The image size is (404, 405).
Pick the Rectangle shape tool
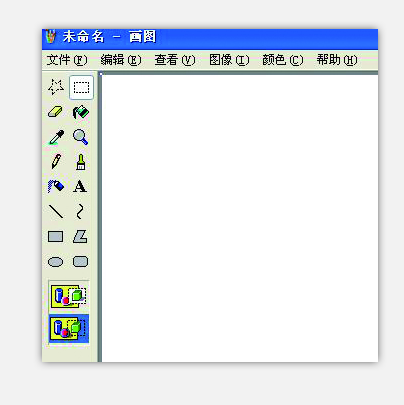[x=56, y=237]
